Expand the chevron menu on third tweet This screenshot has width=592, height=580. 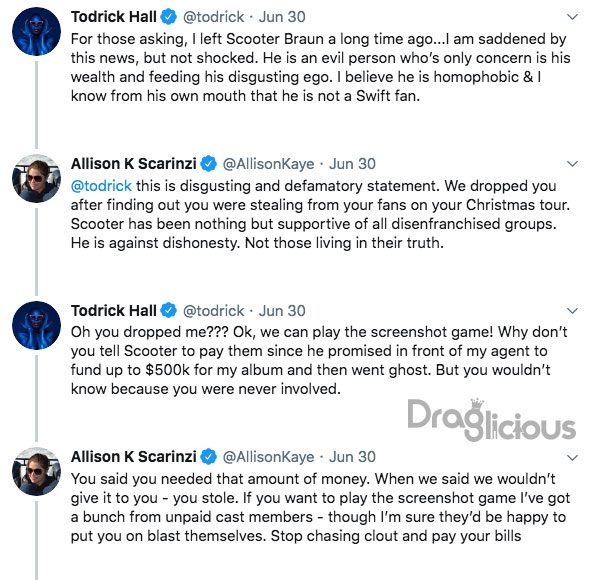pyautogui.click(x=573, y=311)
